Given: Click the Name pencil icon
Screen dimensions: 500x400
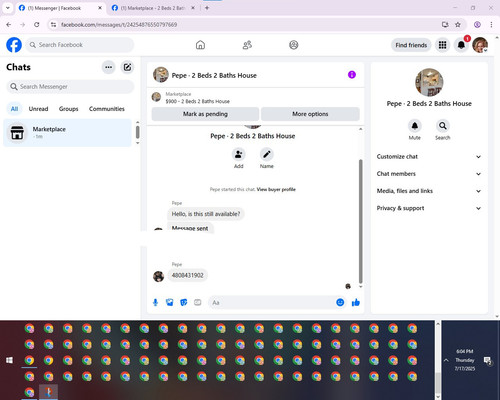Looking at the screenshot, I should coord(267,154).
